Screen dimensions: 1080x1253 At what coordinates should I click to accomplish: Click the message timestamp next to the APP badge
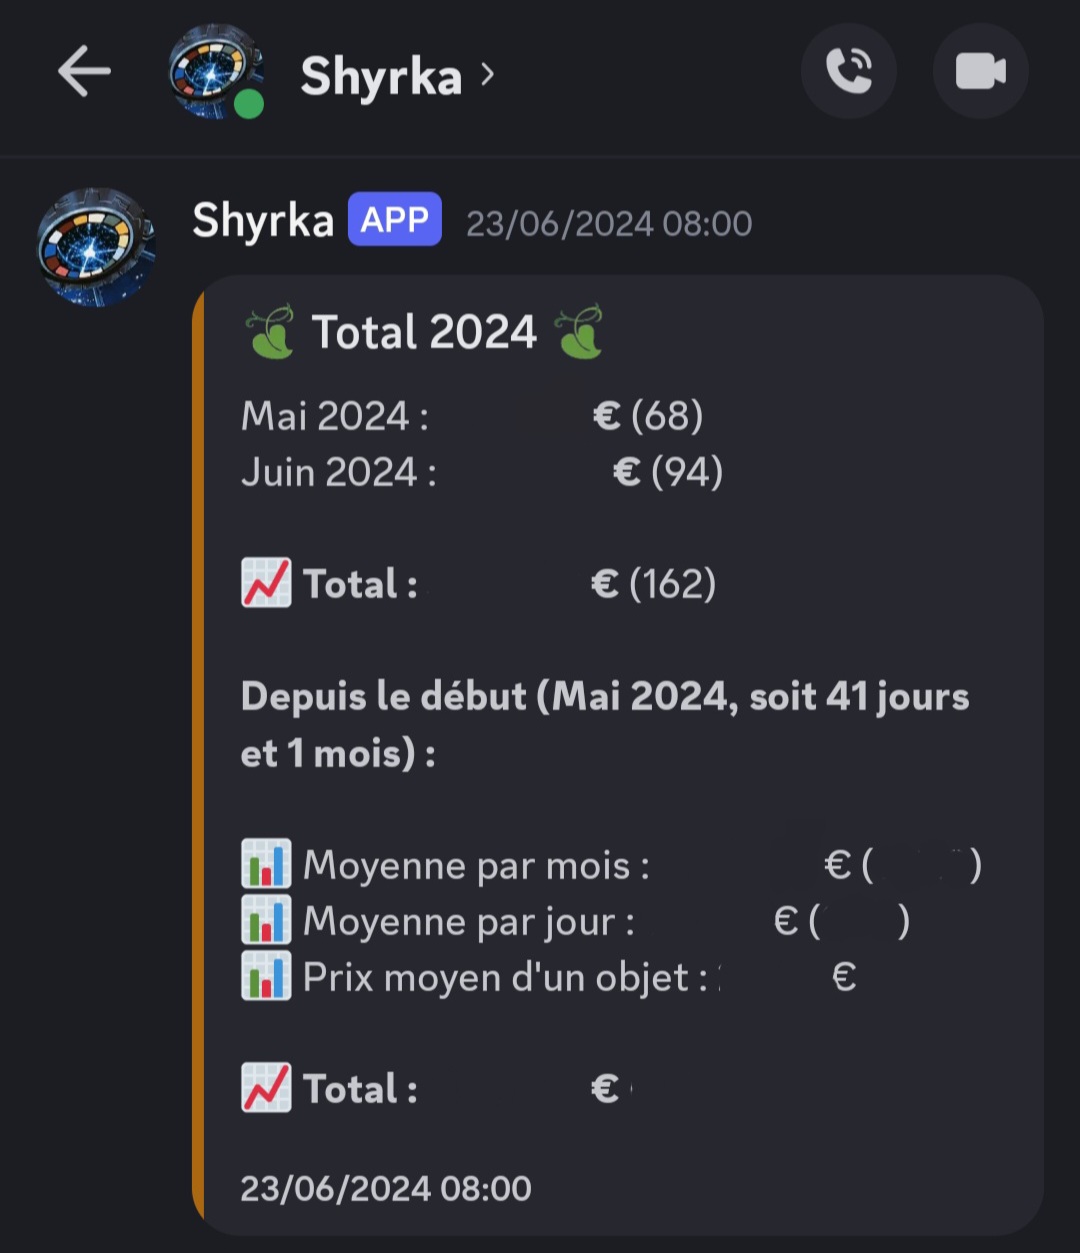(x=609, y=223)
